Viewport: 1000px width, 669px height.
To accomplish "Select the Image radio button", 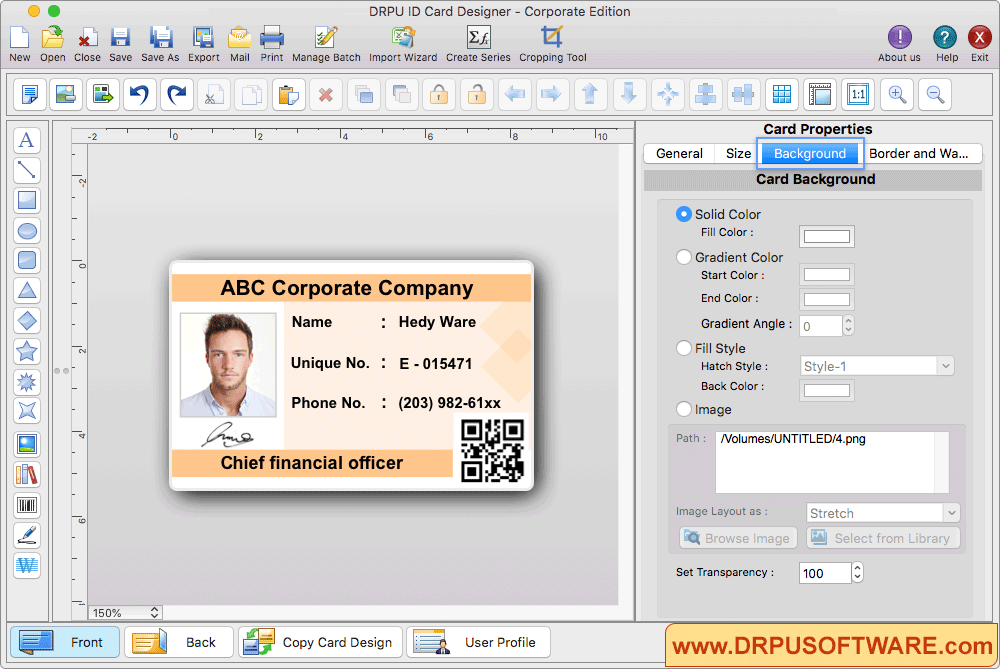I will 683,409.
